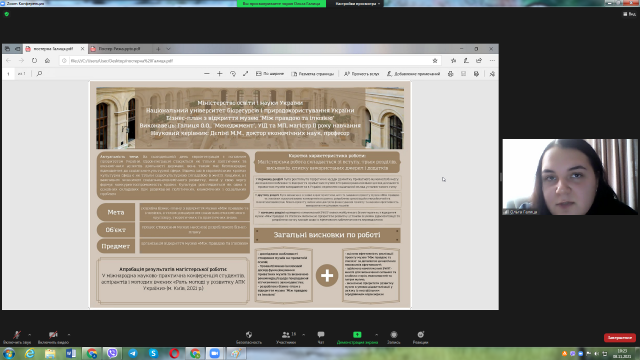Click Read aloud in PDF toolbar
This screenshot has height=360, width=640.
pos(362,74)
